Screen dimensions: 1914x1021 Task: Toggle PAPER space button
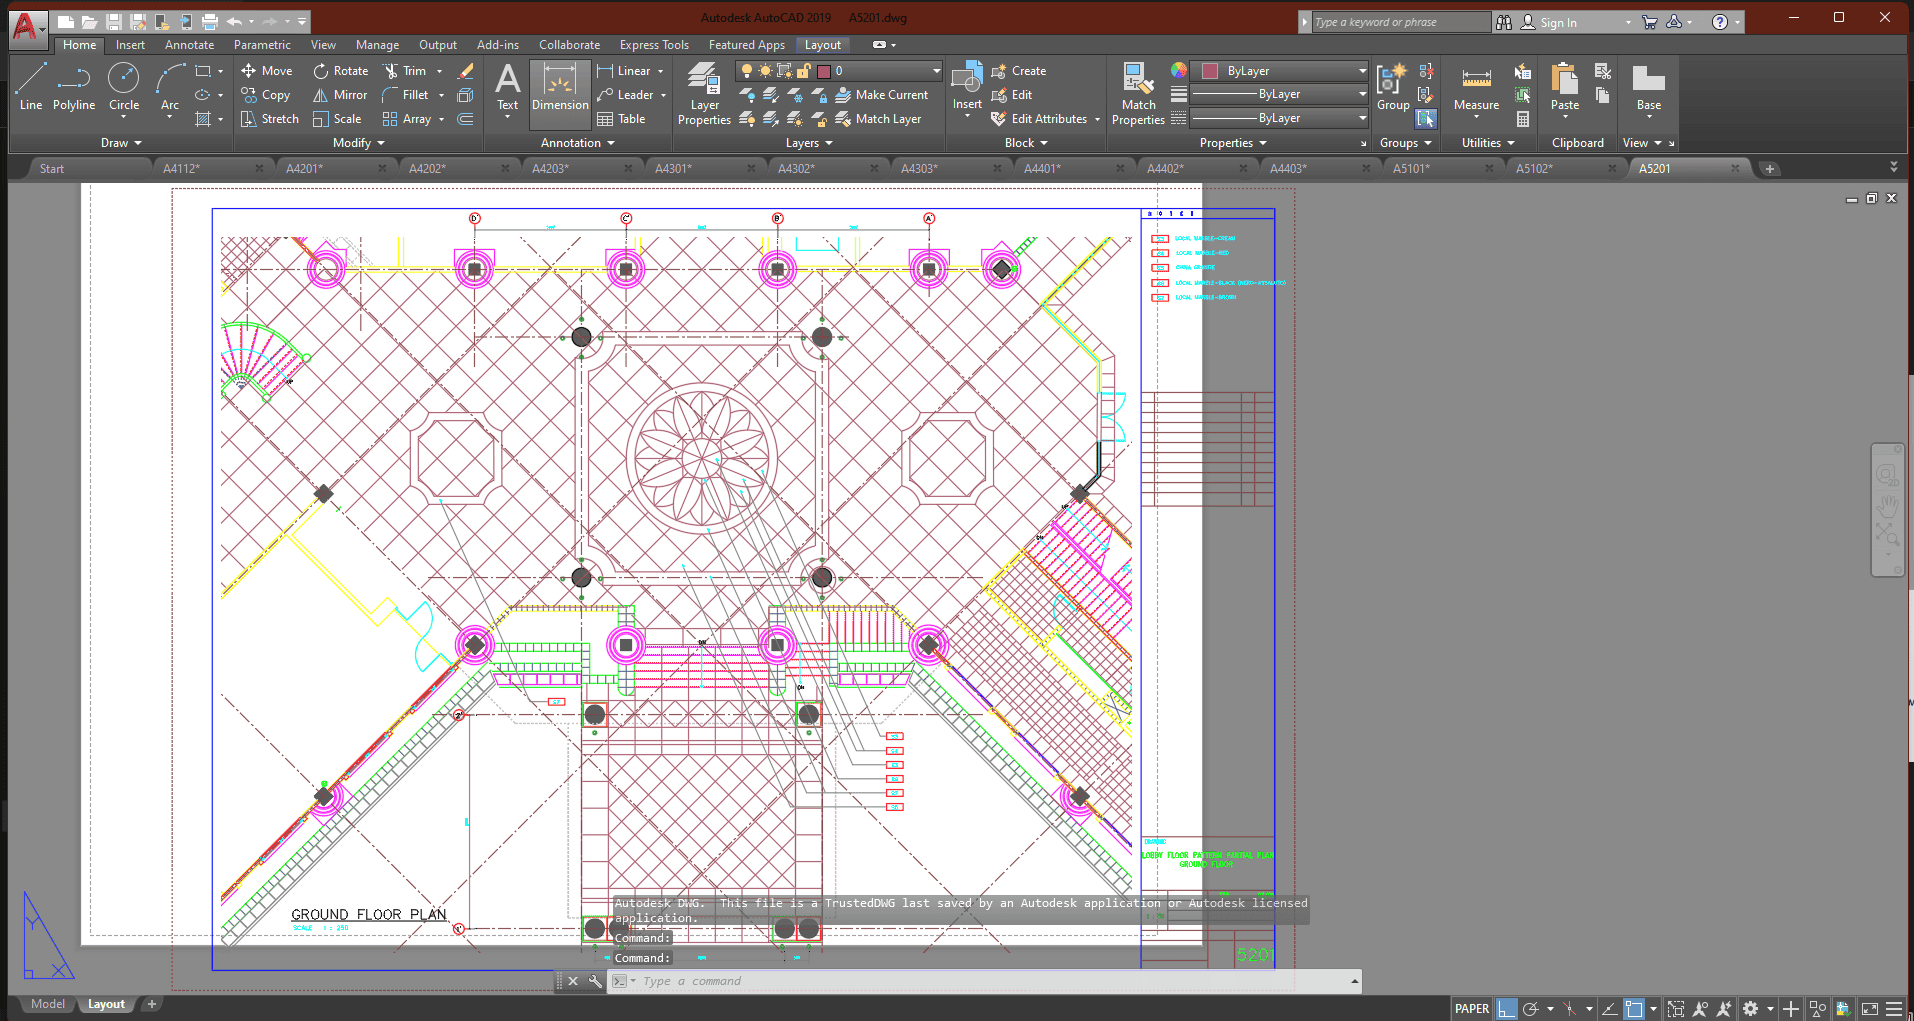point(1471,1009)
